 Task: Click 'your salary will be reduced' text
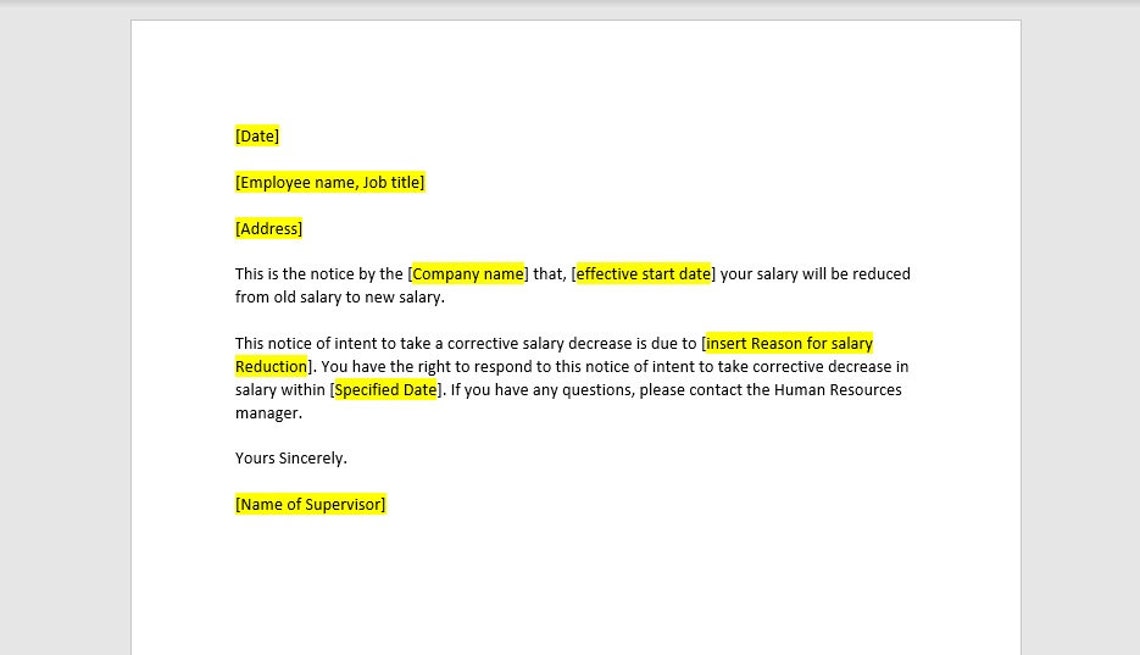click(x=815, y=274)
